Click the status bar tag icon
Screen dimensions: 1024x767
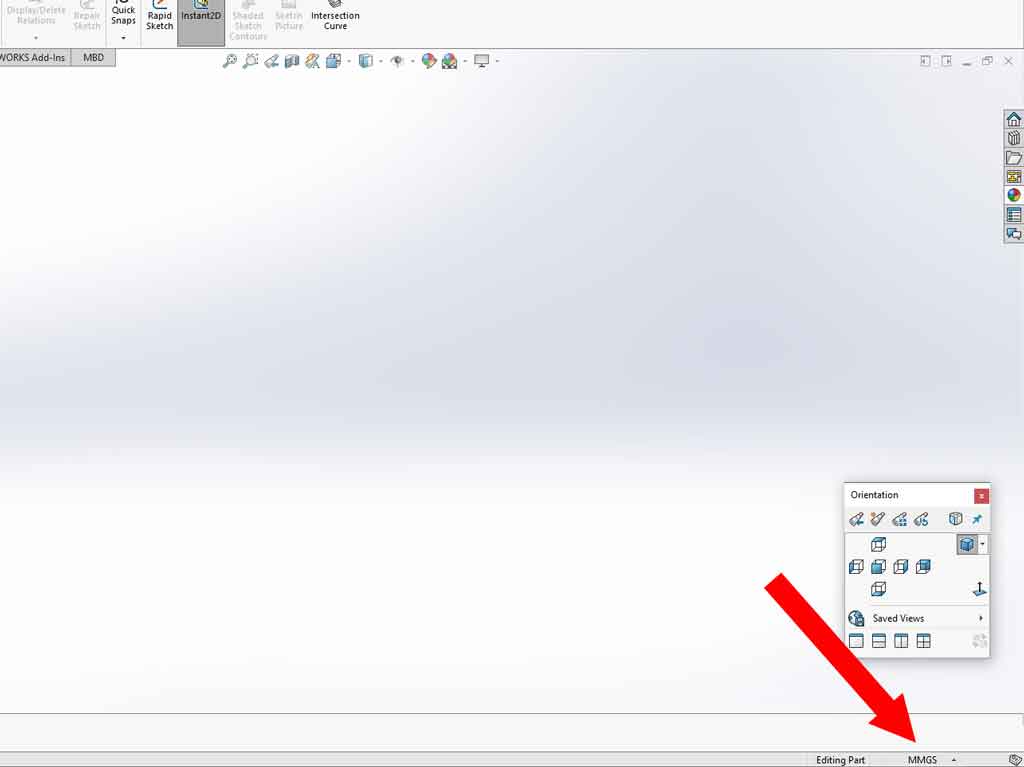point(1014,760)
